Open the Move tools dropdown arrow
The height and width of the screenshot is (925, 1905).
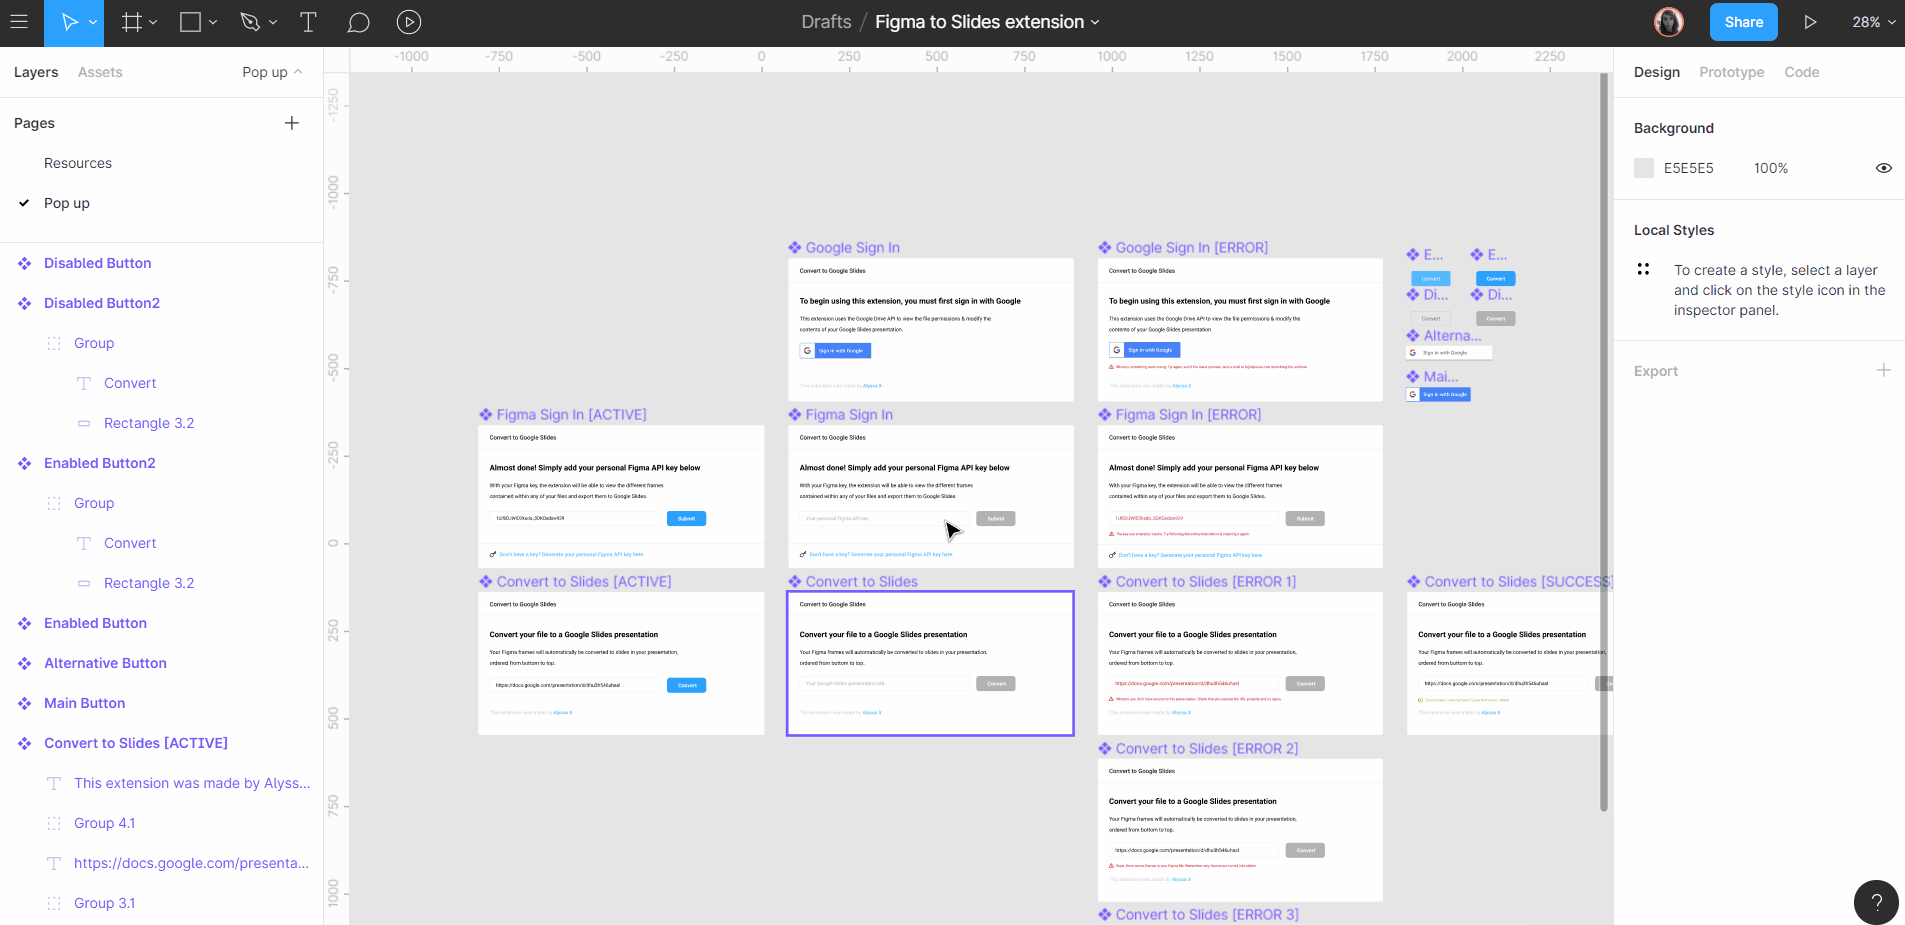[x=93, y=22]
